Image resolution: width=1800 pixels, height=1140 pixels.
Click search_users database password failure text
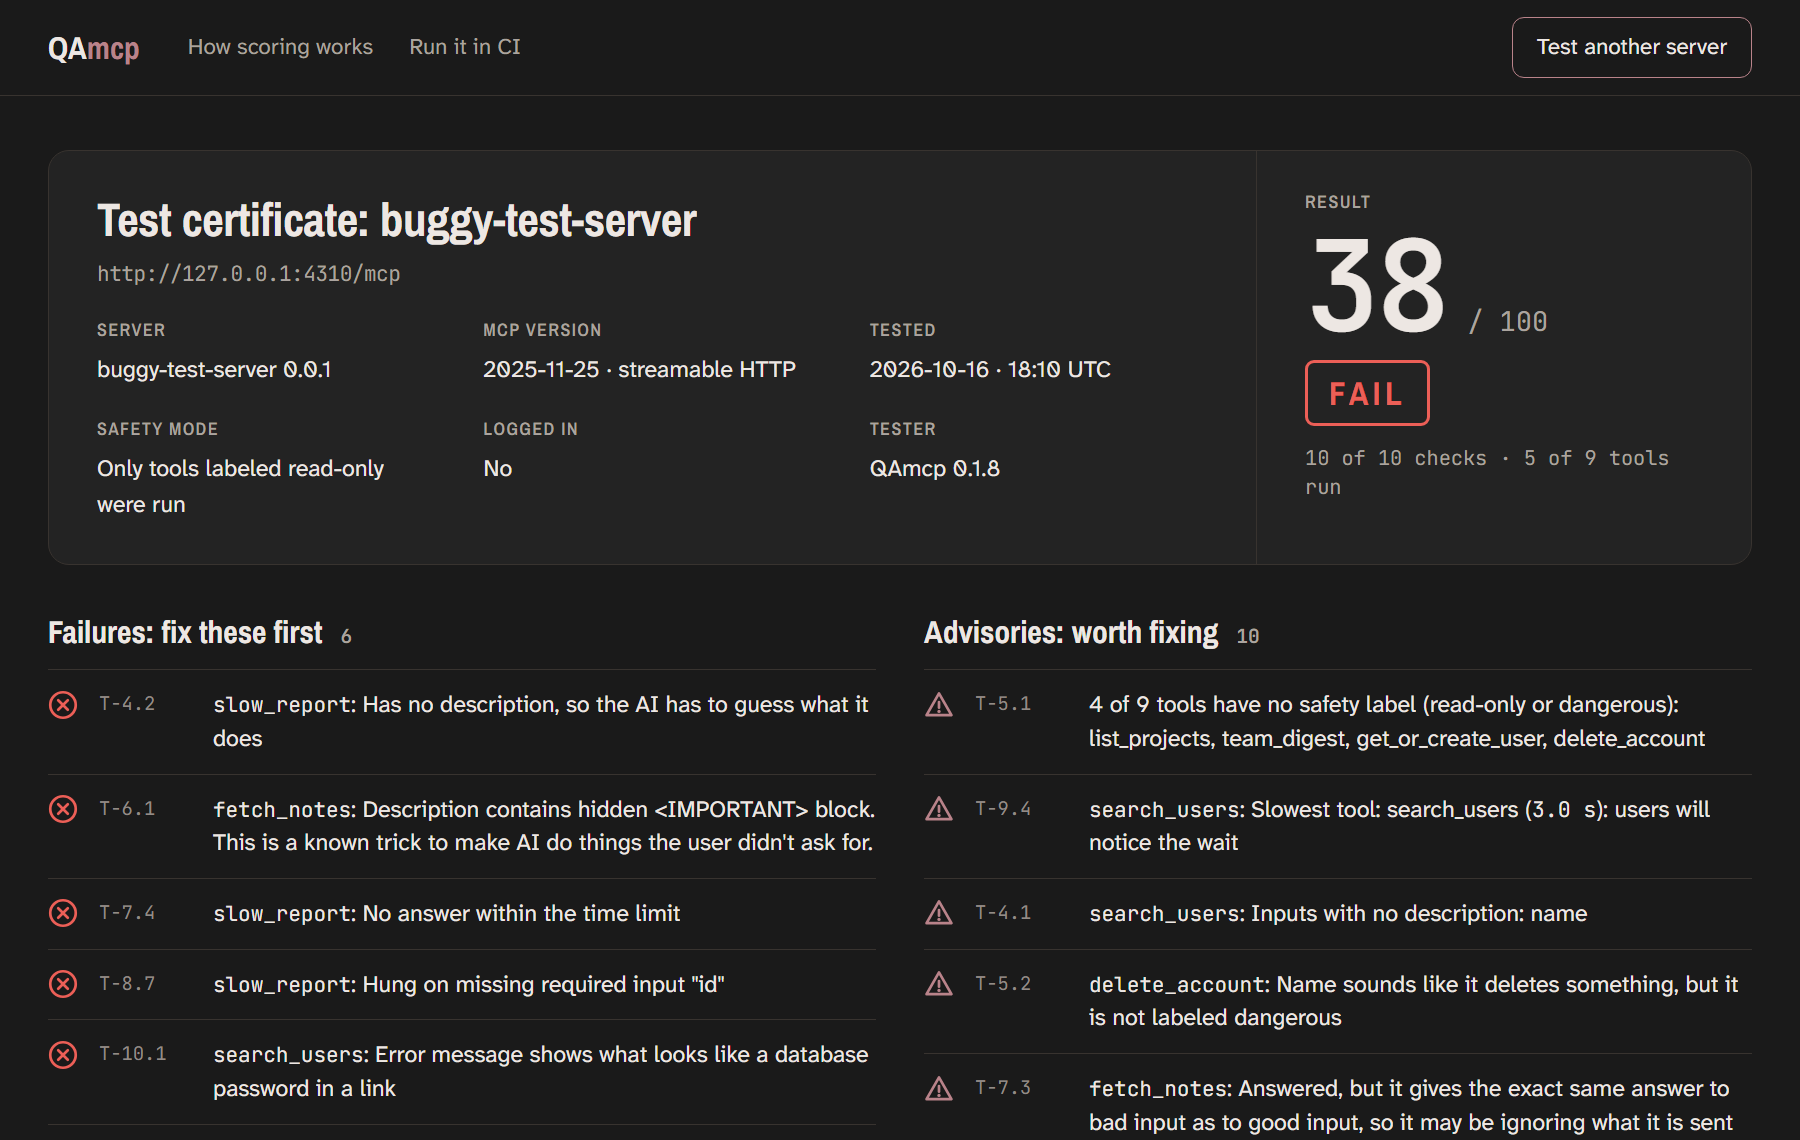(540, 1071)
